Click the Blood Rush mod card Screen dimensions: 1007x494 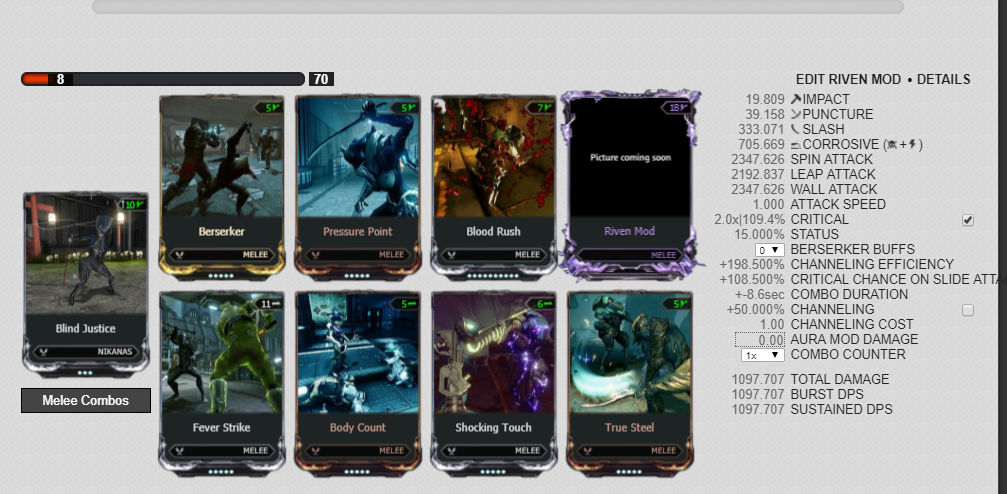[493, 187]
